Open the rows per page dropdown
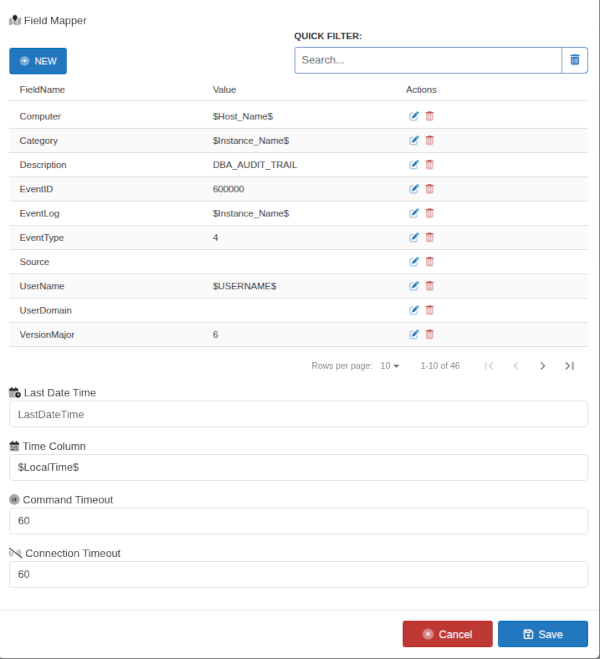 coord(389,366)
